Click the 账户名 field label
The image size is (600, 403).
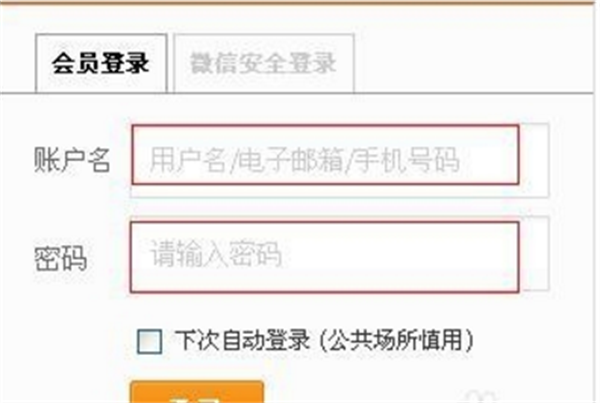pos(72,159)
